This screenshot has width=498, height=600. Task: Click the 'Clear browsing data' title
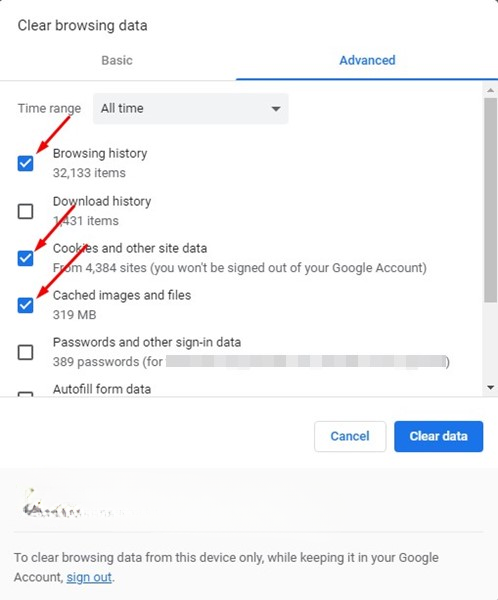[82, 26]
